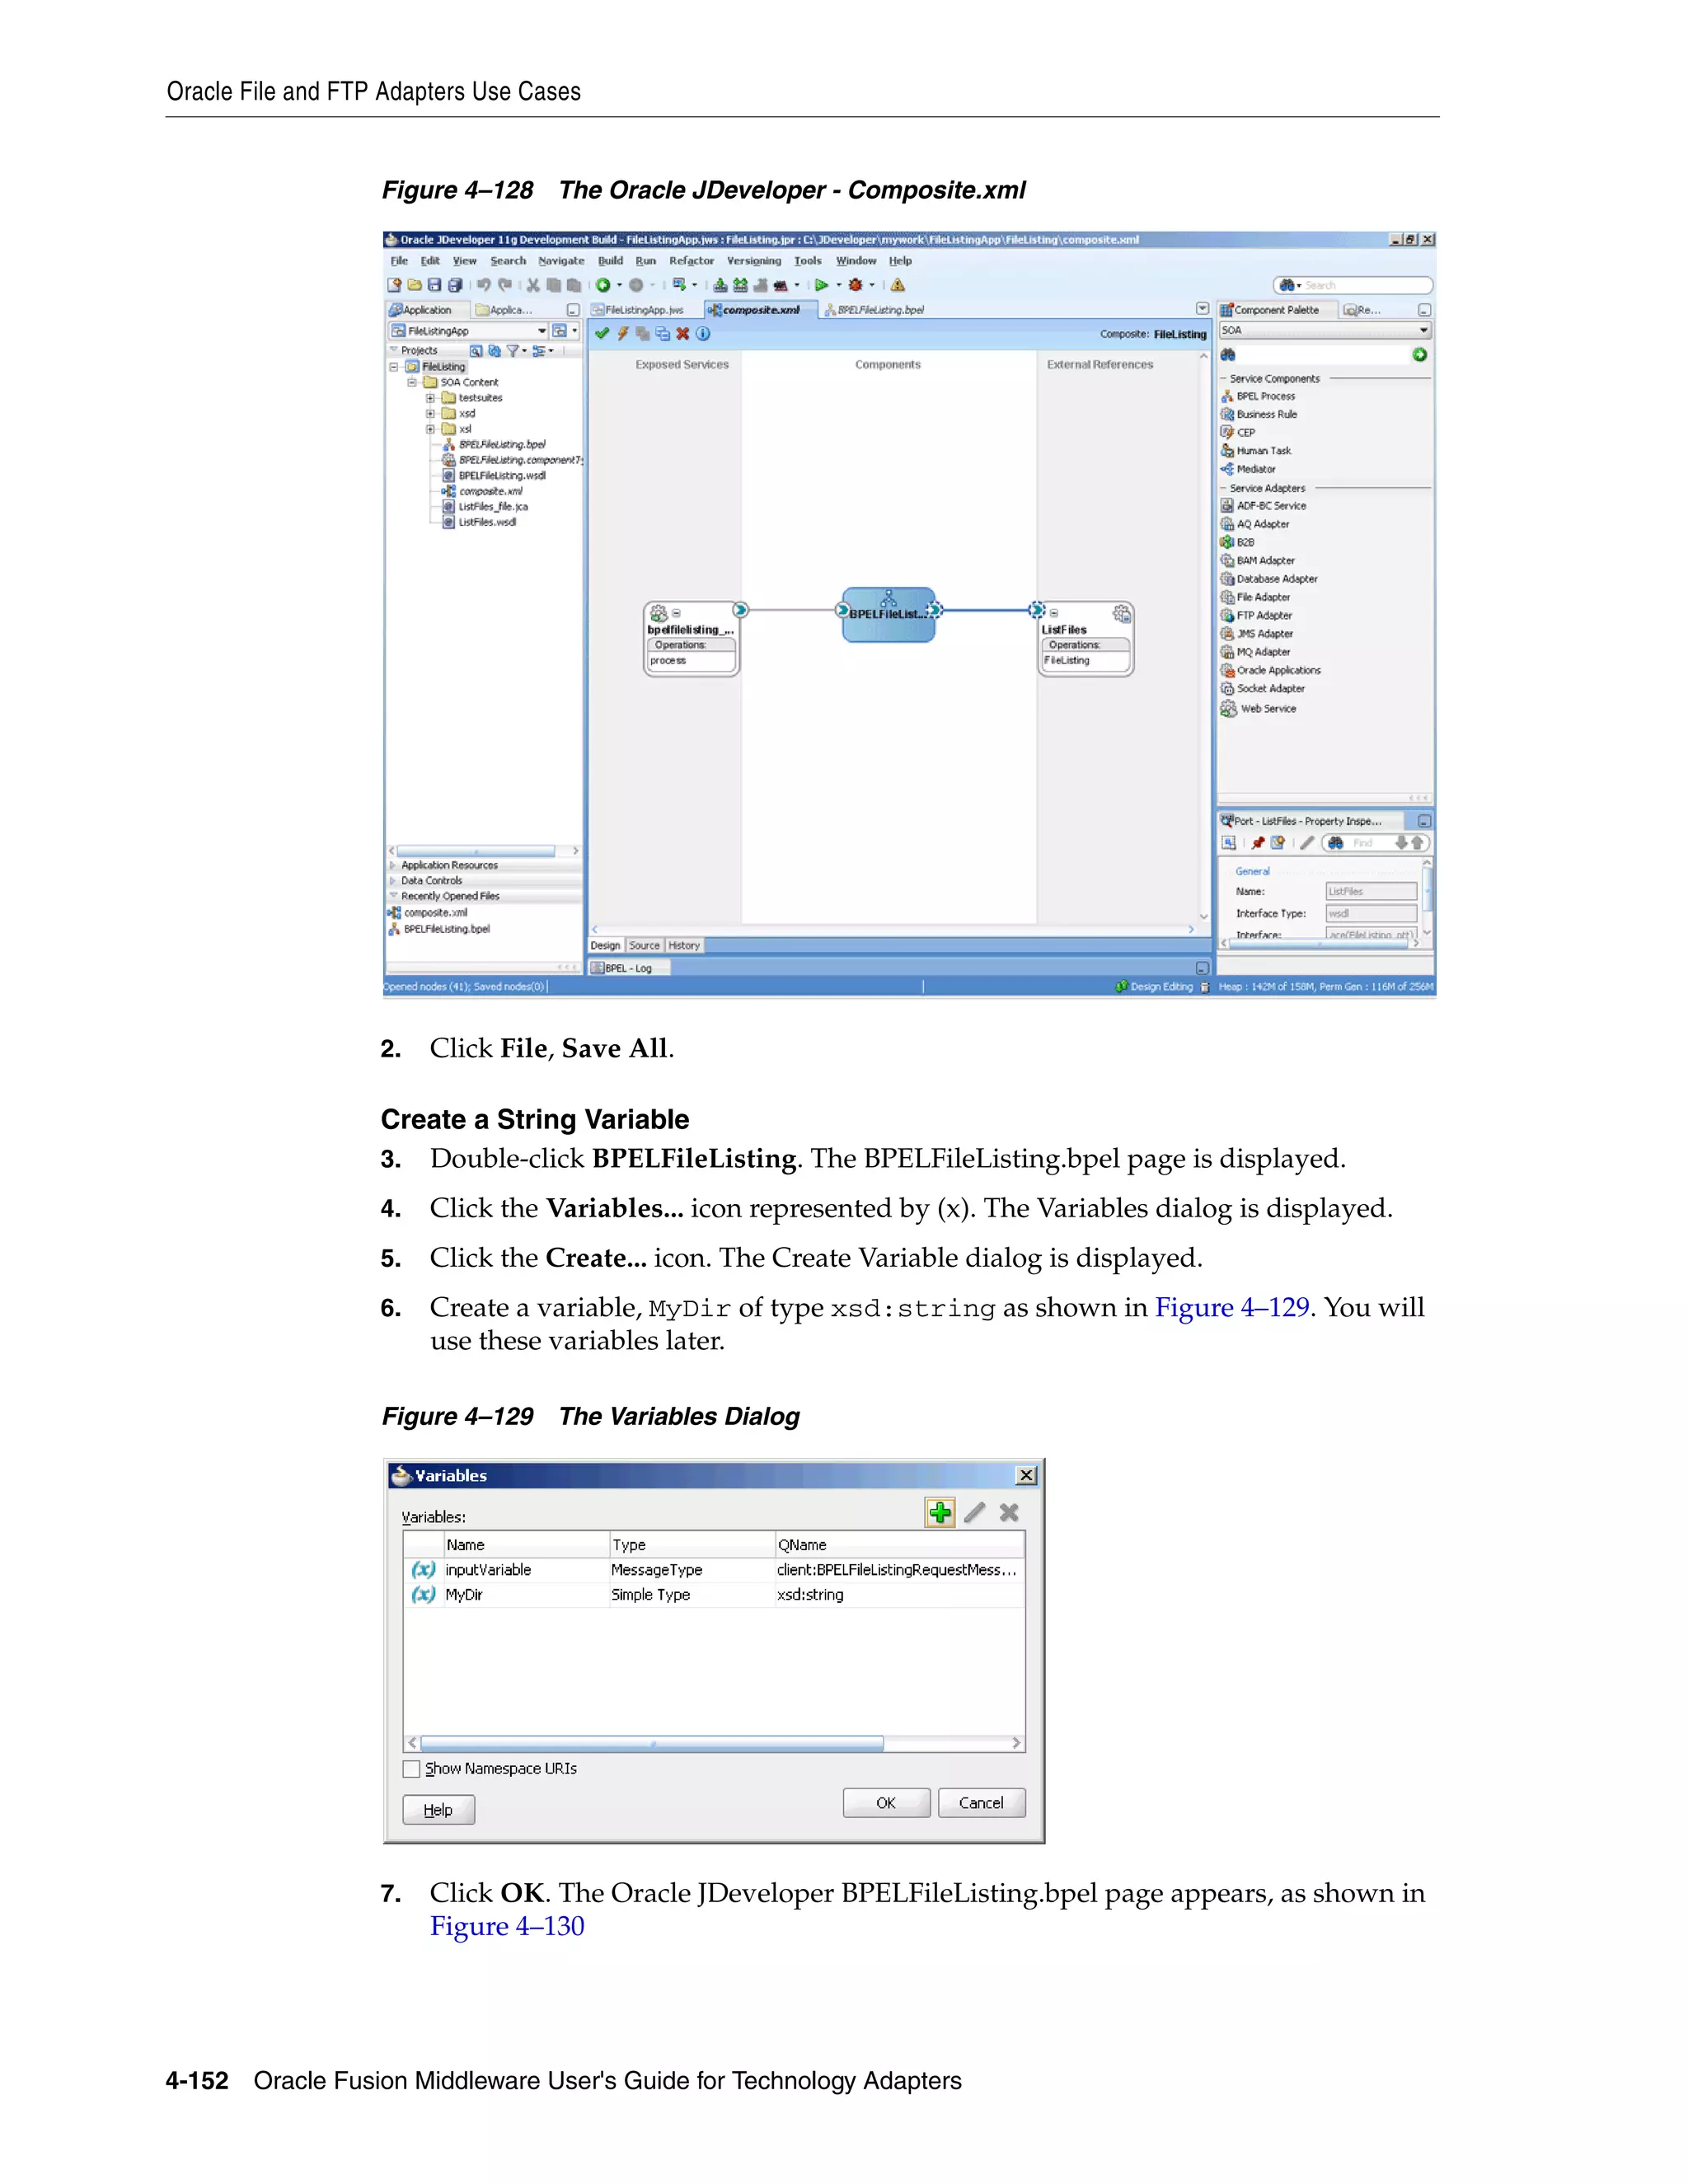Click the bpelfilelisting exposed service box
This screenshot has height=2184, width=1688.
(x=691, y=639)
